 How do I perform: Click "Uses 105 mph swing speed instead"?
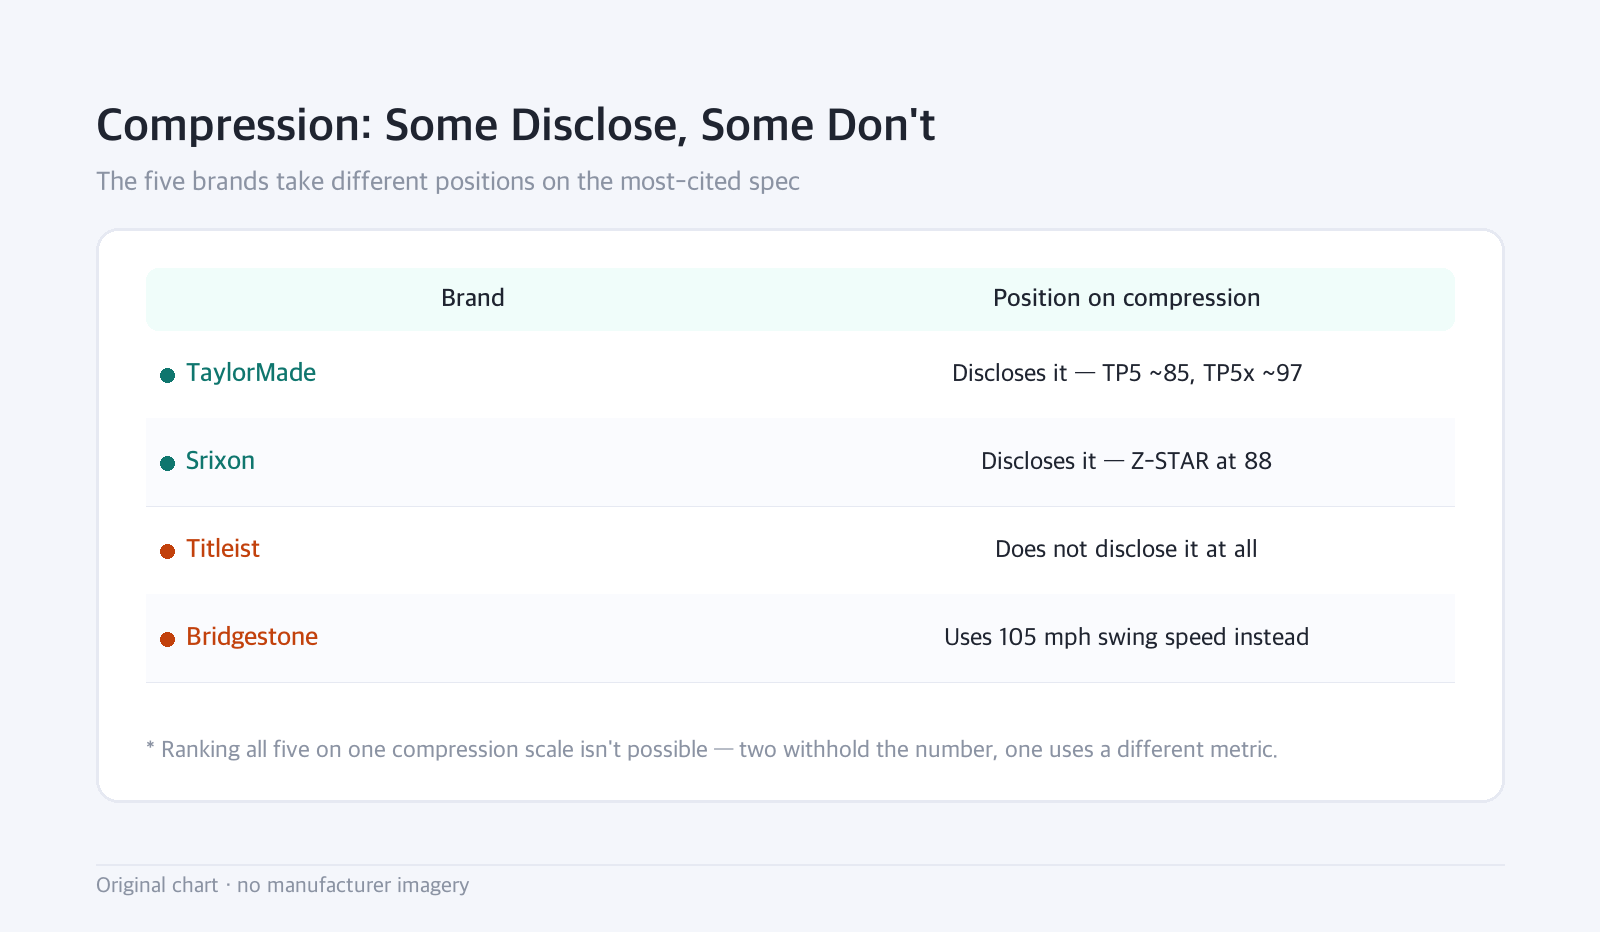pos(1126,637)
